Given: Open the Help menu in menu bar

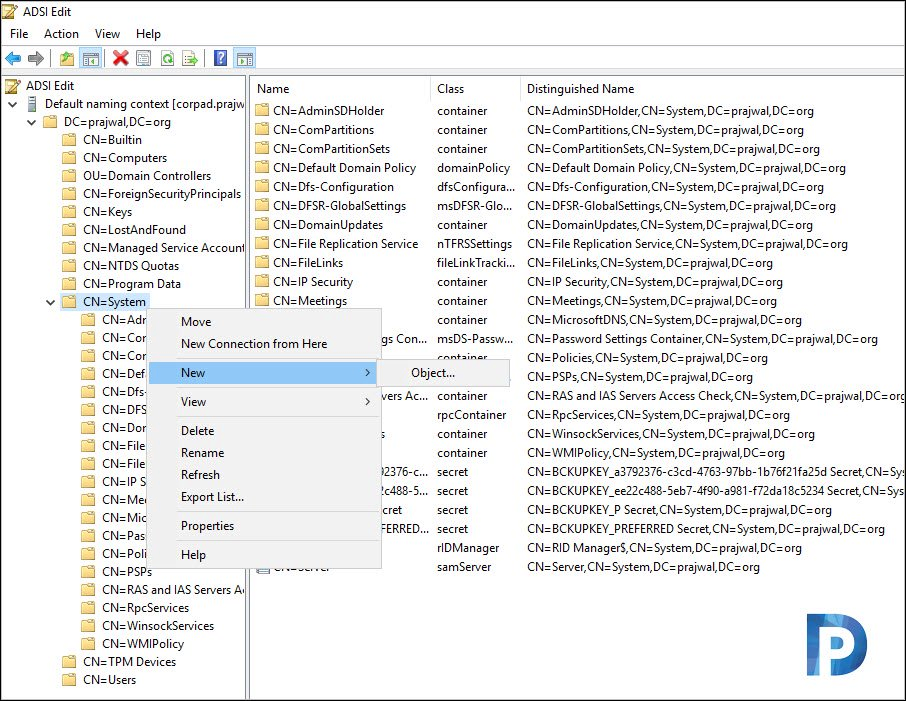Looking at the screenshot, I should [148, 34].
